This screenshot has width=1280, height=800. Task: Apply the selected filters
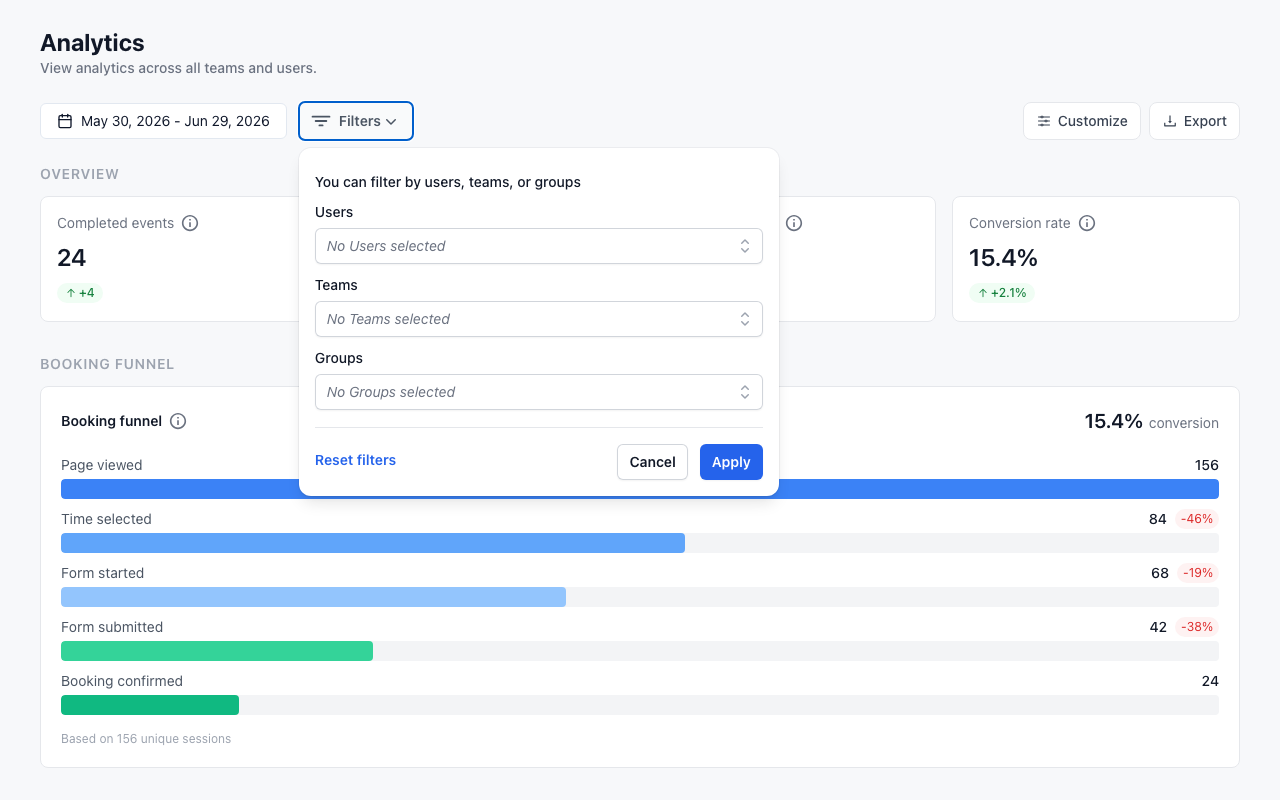tap(731, 462)
